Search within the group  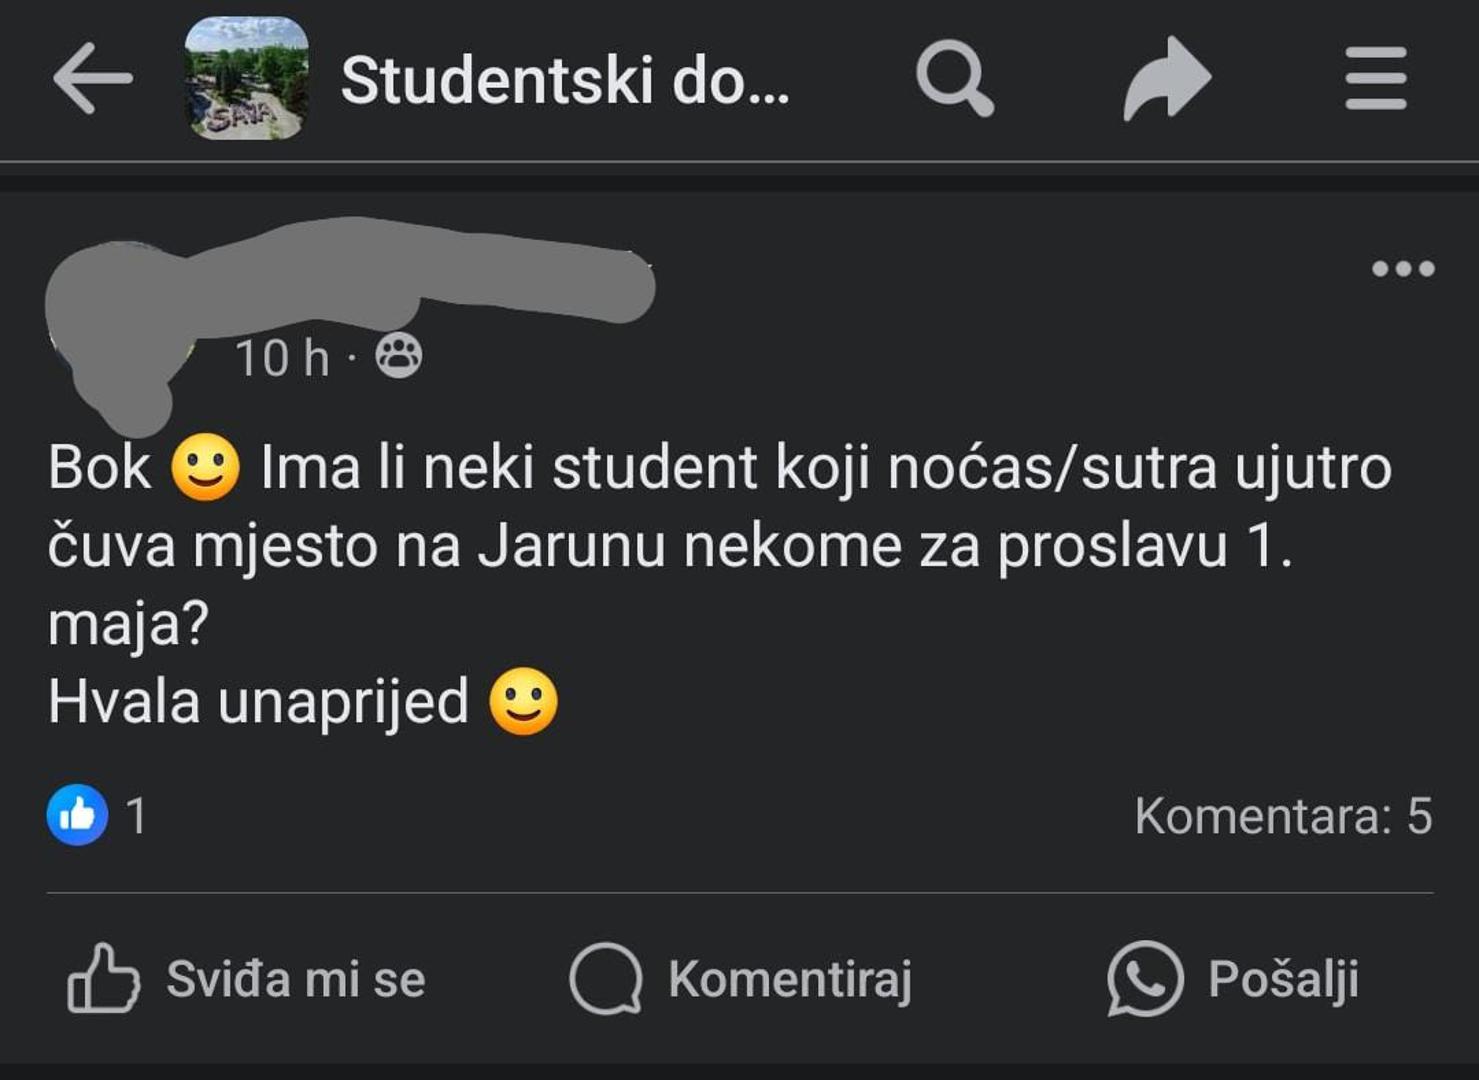(x=954, y=78)
